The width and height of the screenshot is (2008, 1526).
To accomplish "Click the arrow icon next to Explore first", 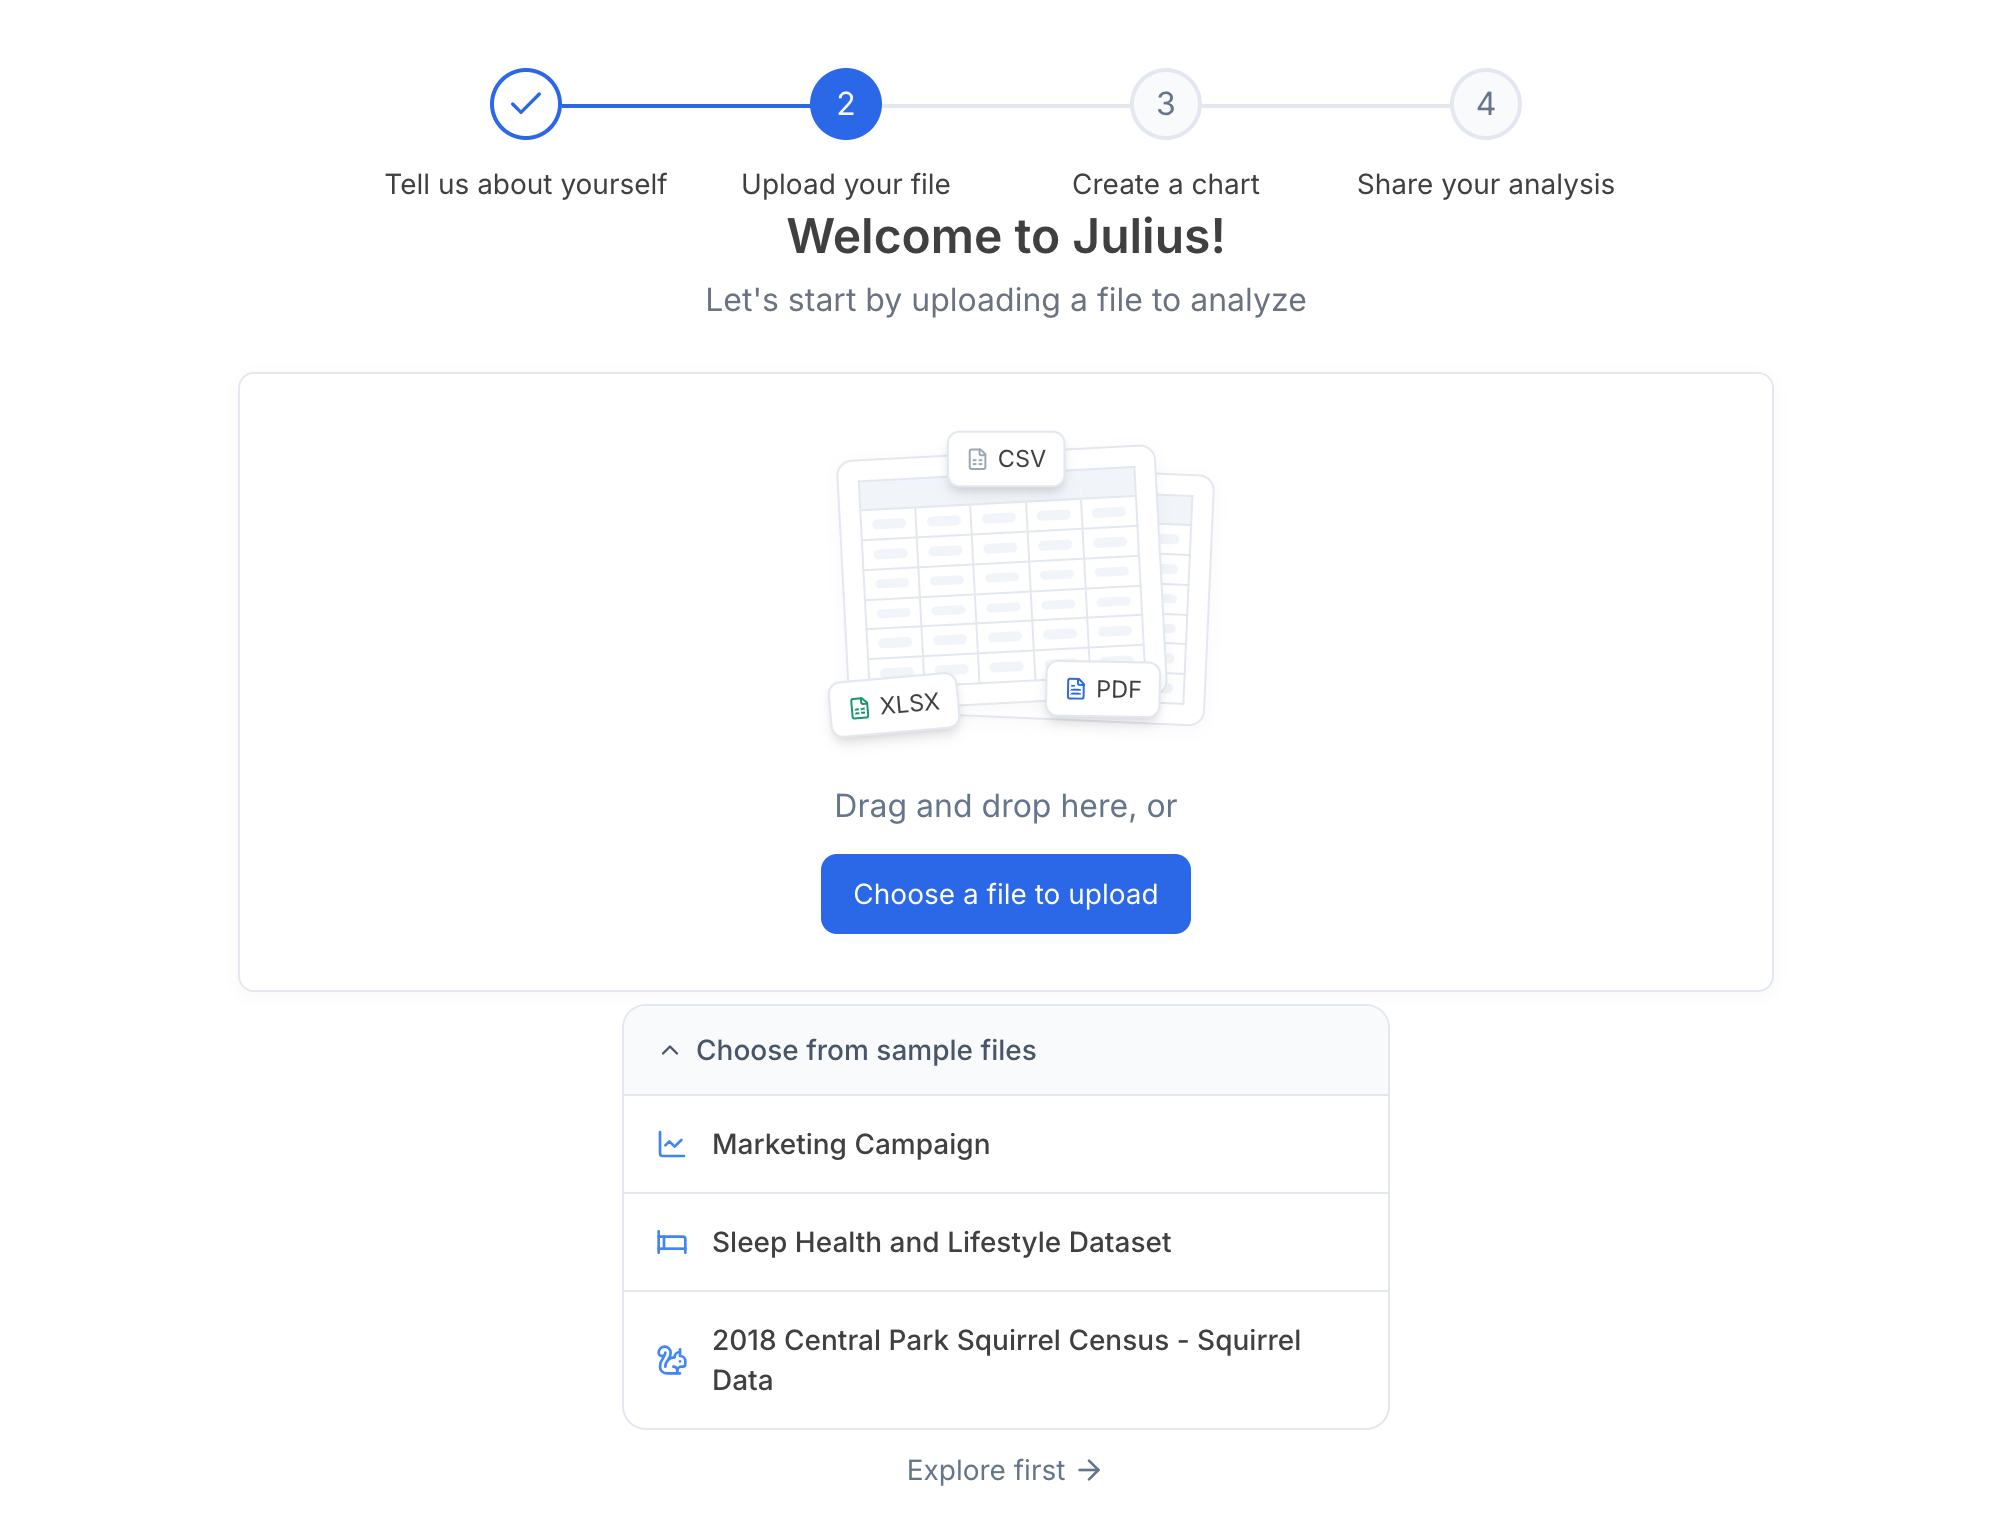I will tap(1089, 1470).
